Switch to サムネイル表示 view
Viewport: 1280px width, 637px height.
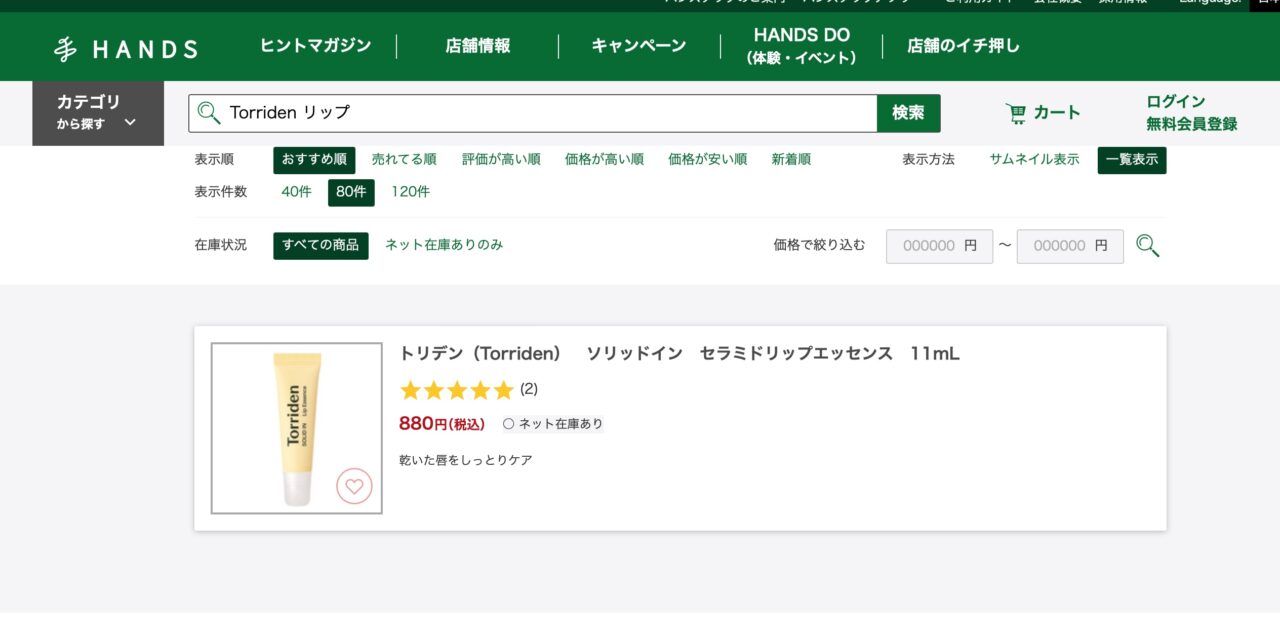click(x=1034, y=160)
